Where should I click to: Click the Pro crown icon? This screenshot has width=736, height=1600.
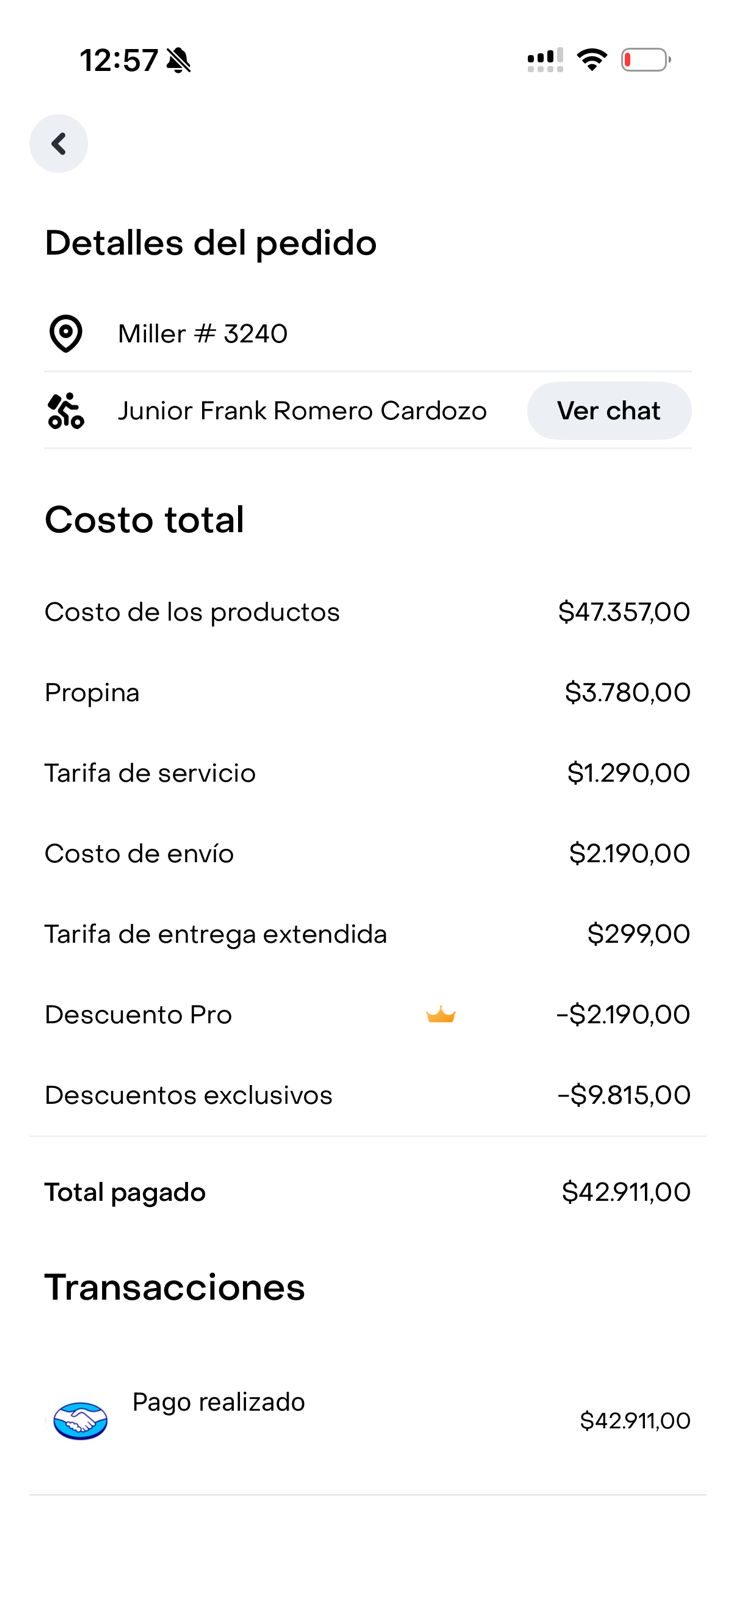[441, 1015]
